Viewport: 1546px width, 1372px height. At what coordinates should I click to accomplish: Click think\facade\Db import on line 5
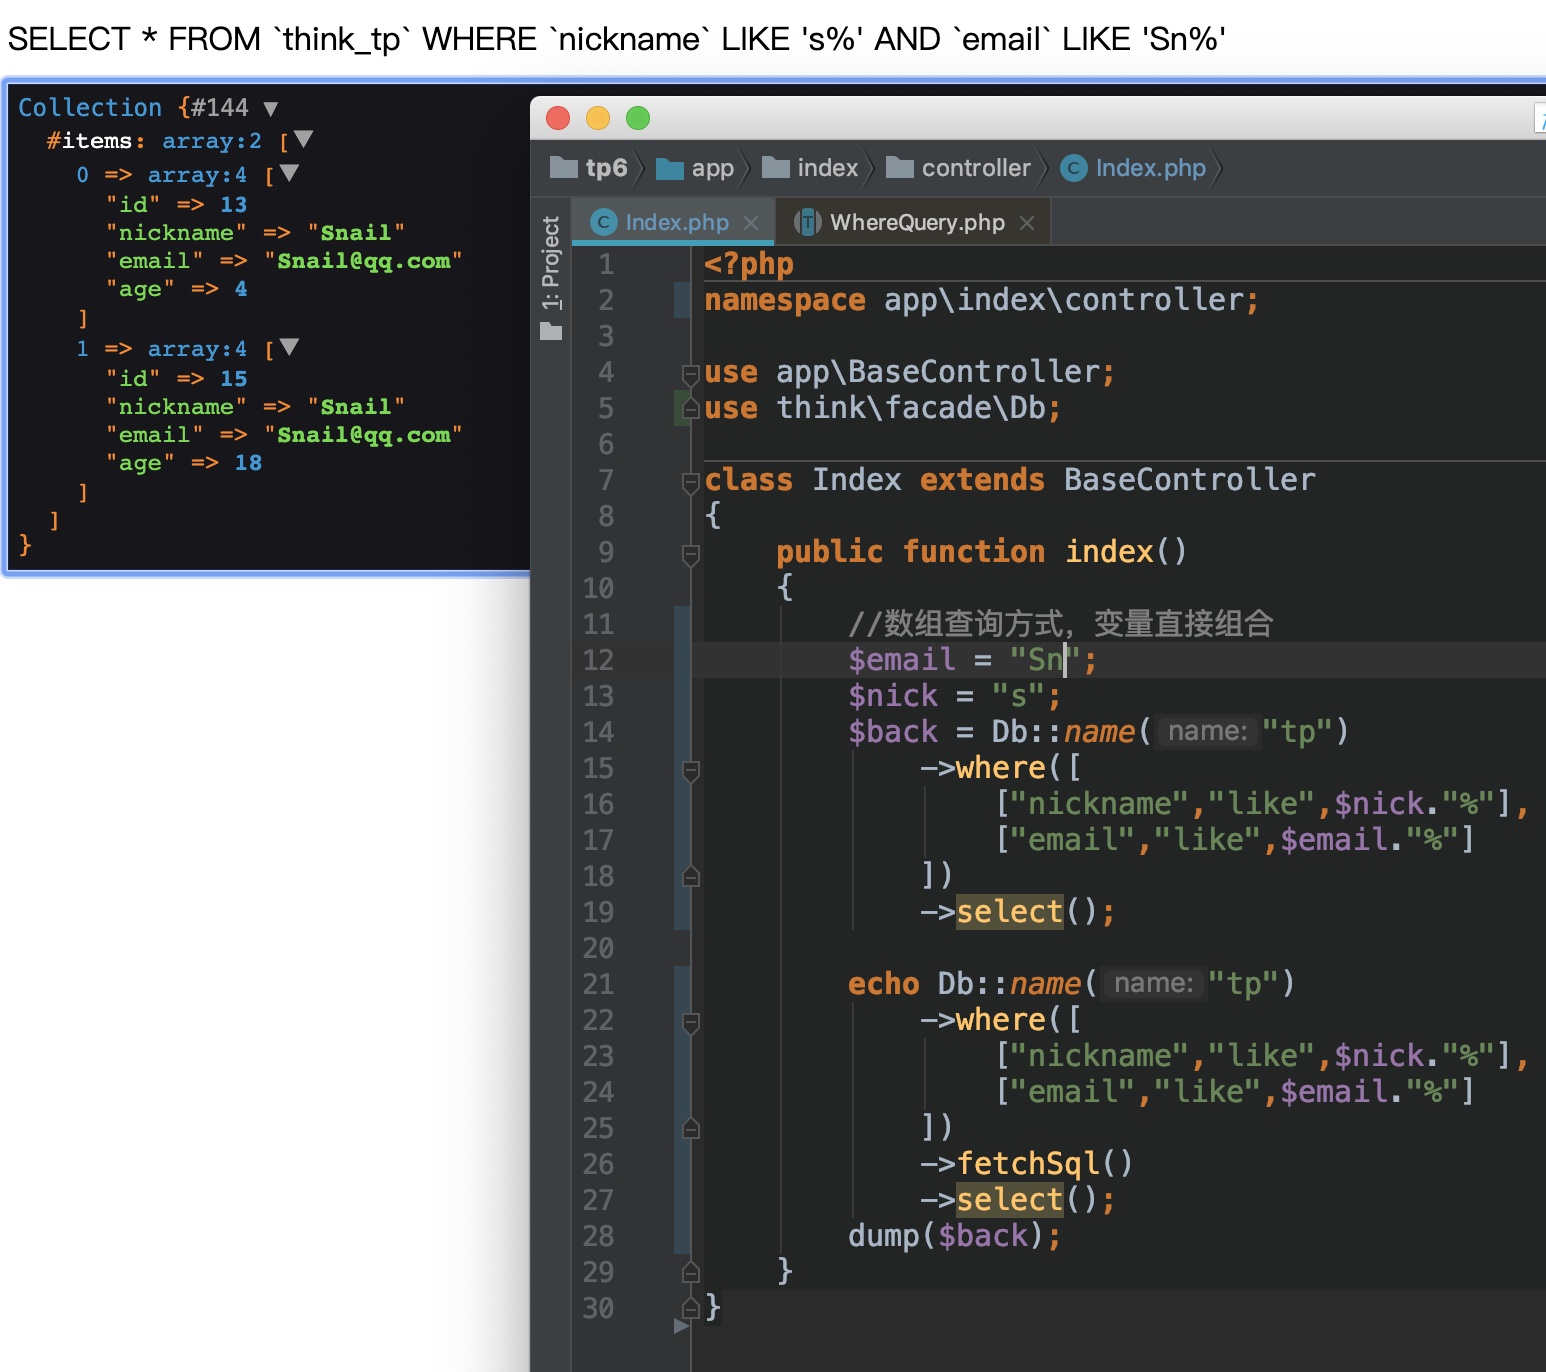pos(911,408)
